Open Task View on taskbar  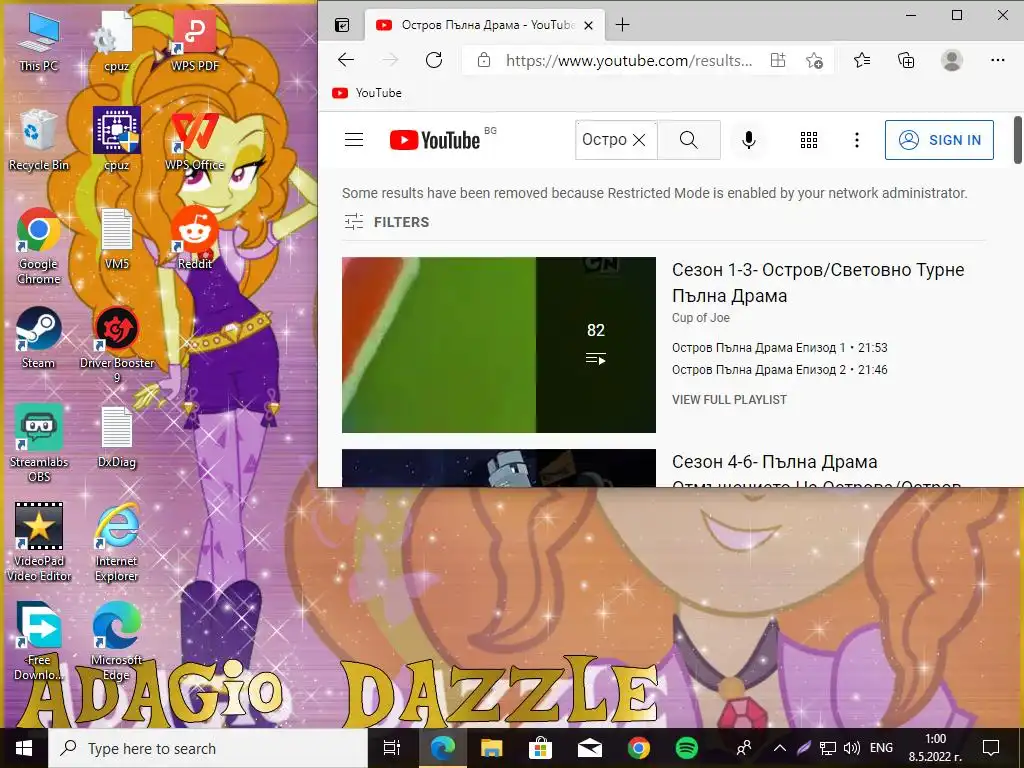tap(392, 748)
